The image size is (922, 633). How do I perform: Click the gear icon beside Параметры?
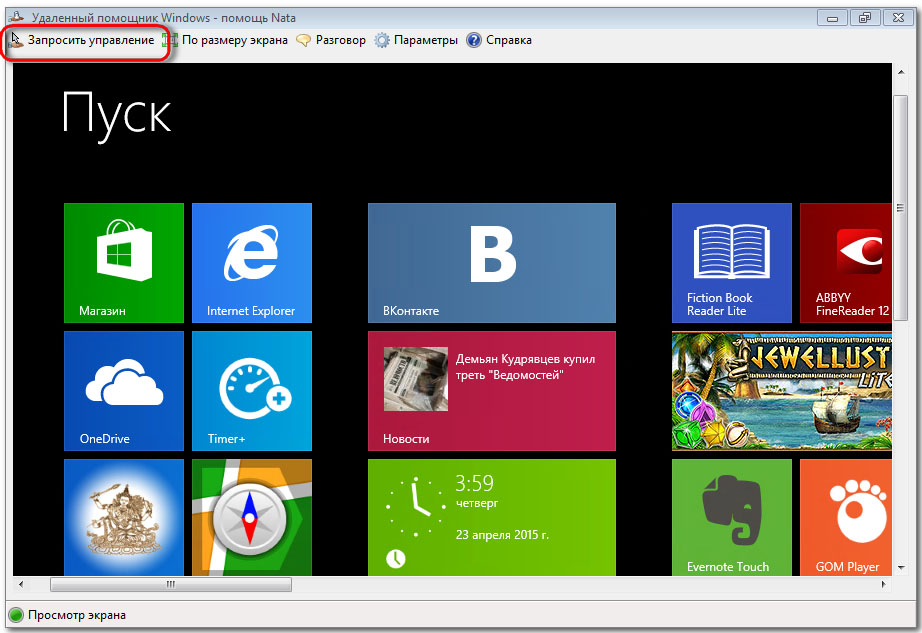pos(382,40)
